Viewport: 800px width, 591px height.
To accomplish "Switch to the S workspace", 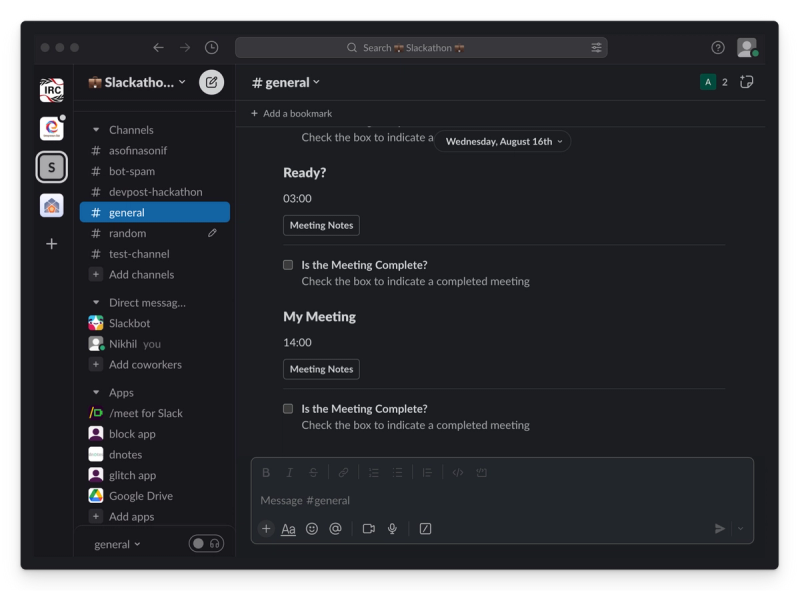I will click(x=52, y=167).
